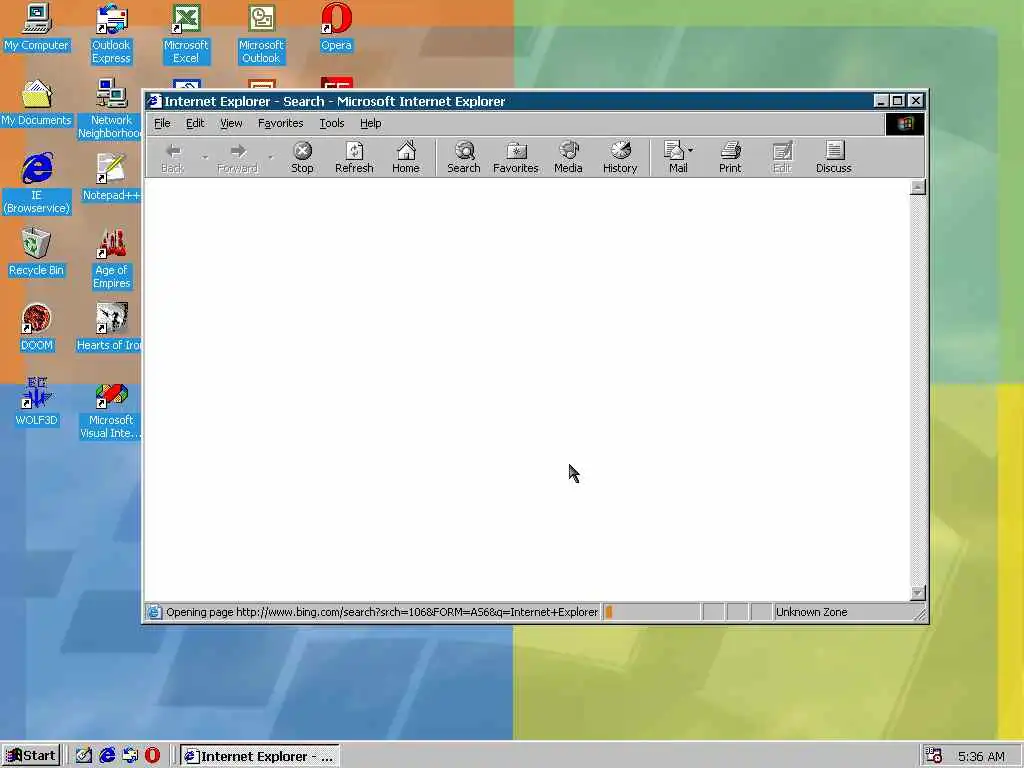Open the Favorites menu in menu bar

click(280, 123)
